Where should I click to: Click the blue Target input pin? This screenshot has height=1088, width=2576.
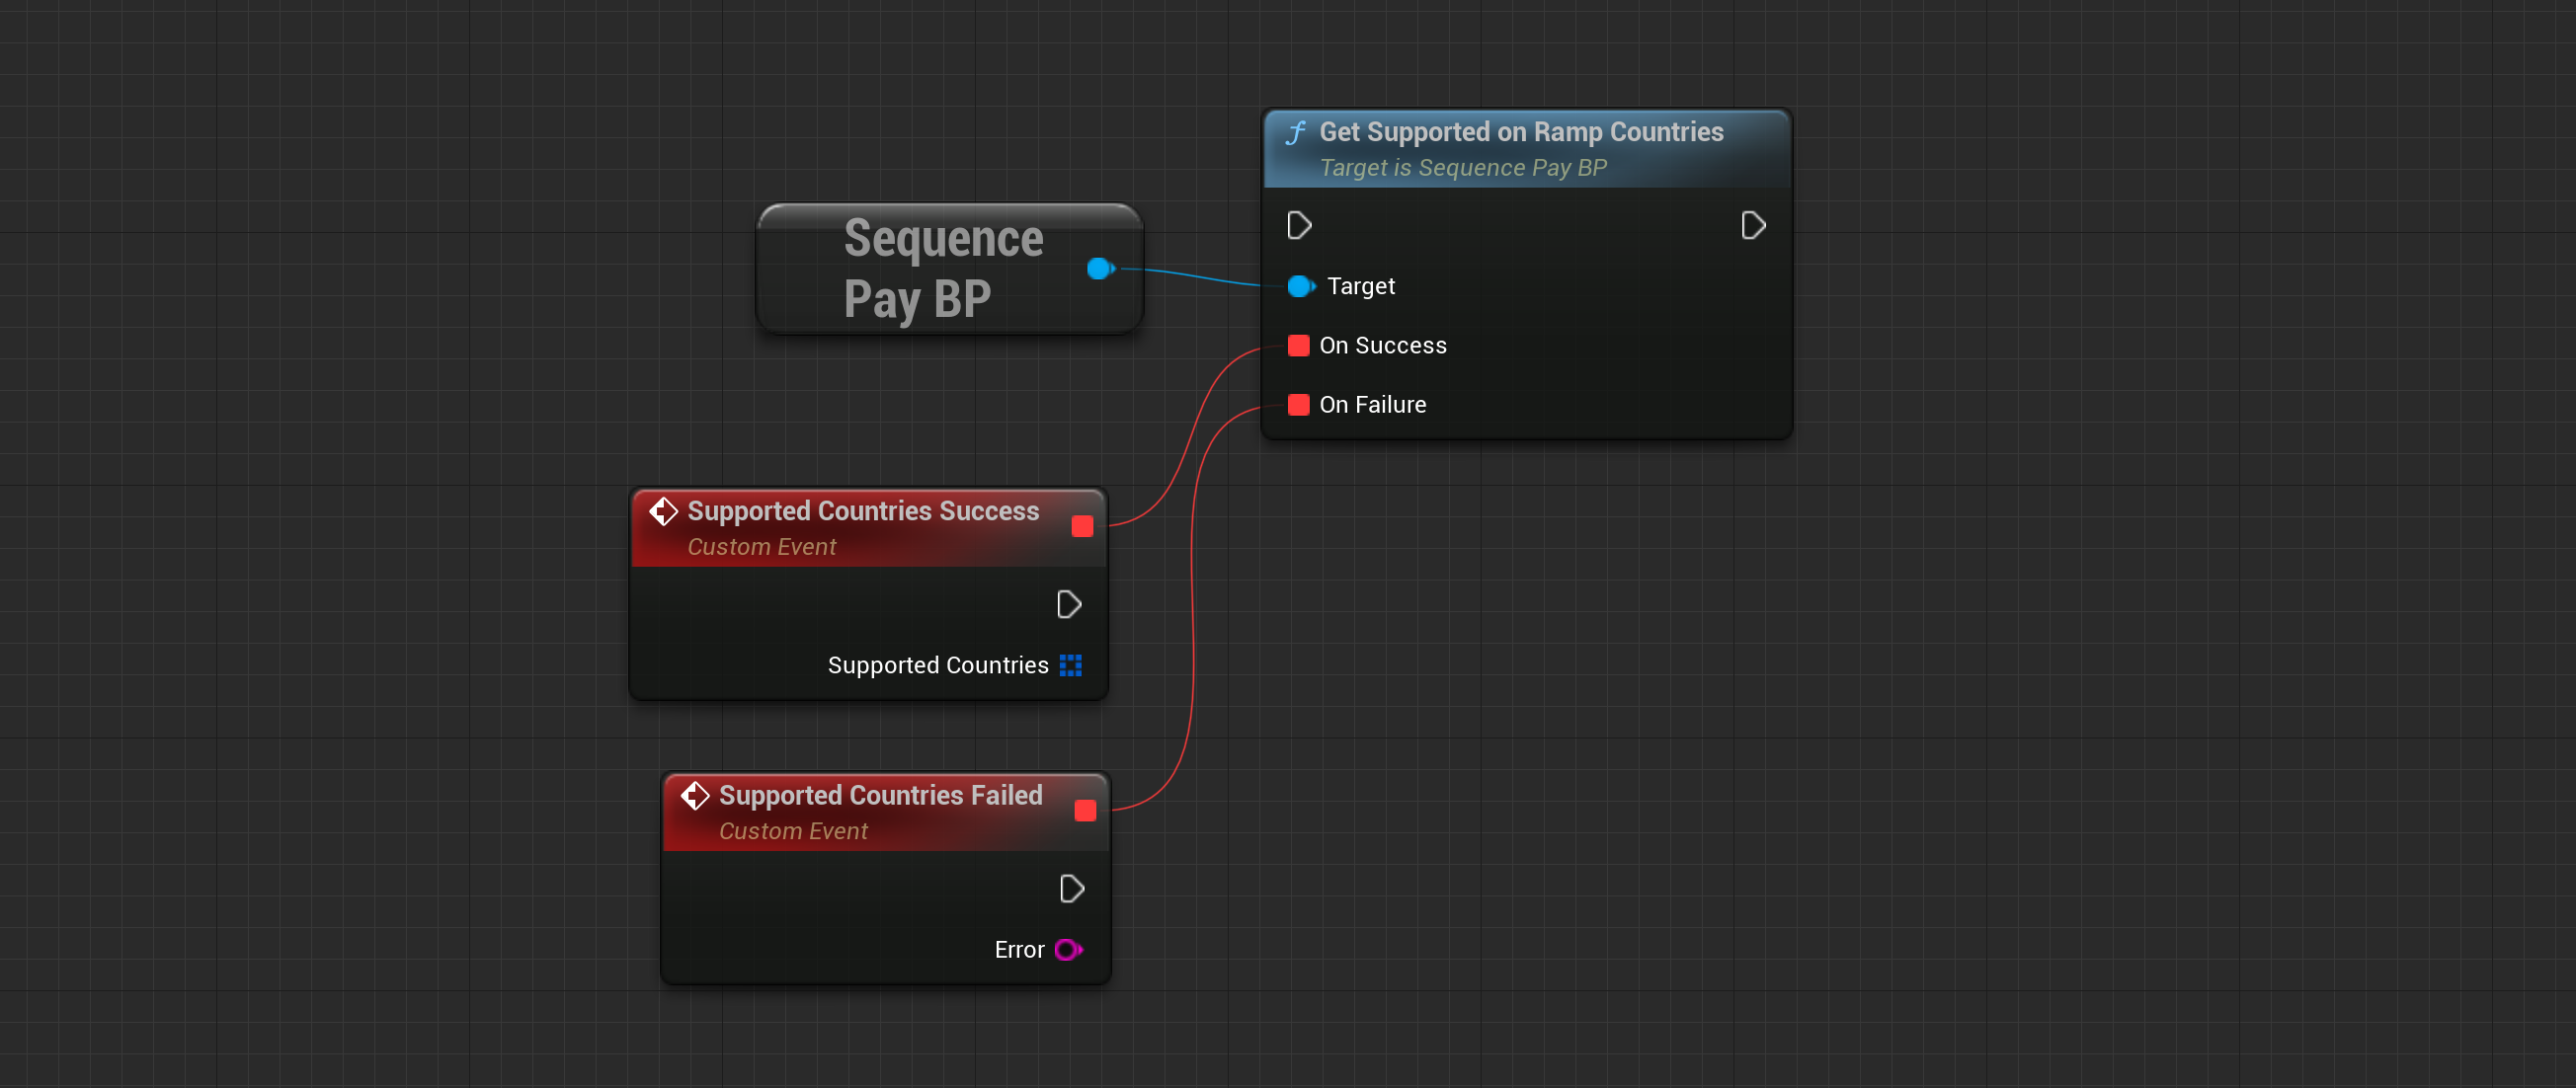(1300, 287)
